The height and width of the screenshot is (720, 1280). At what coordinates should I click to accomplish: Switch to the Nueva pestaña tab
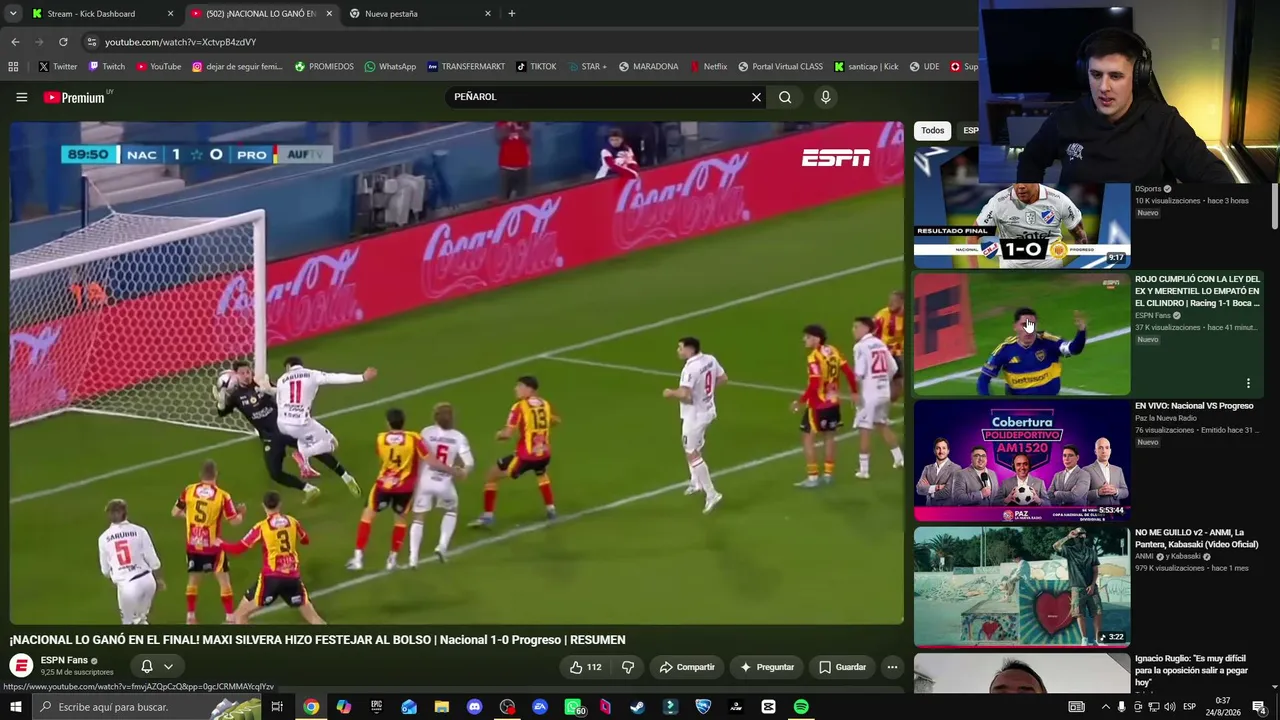[x=420, y=14]
